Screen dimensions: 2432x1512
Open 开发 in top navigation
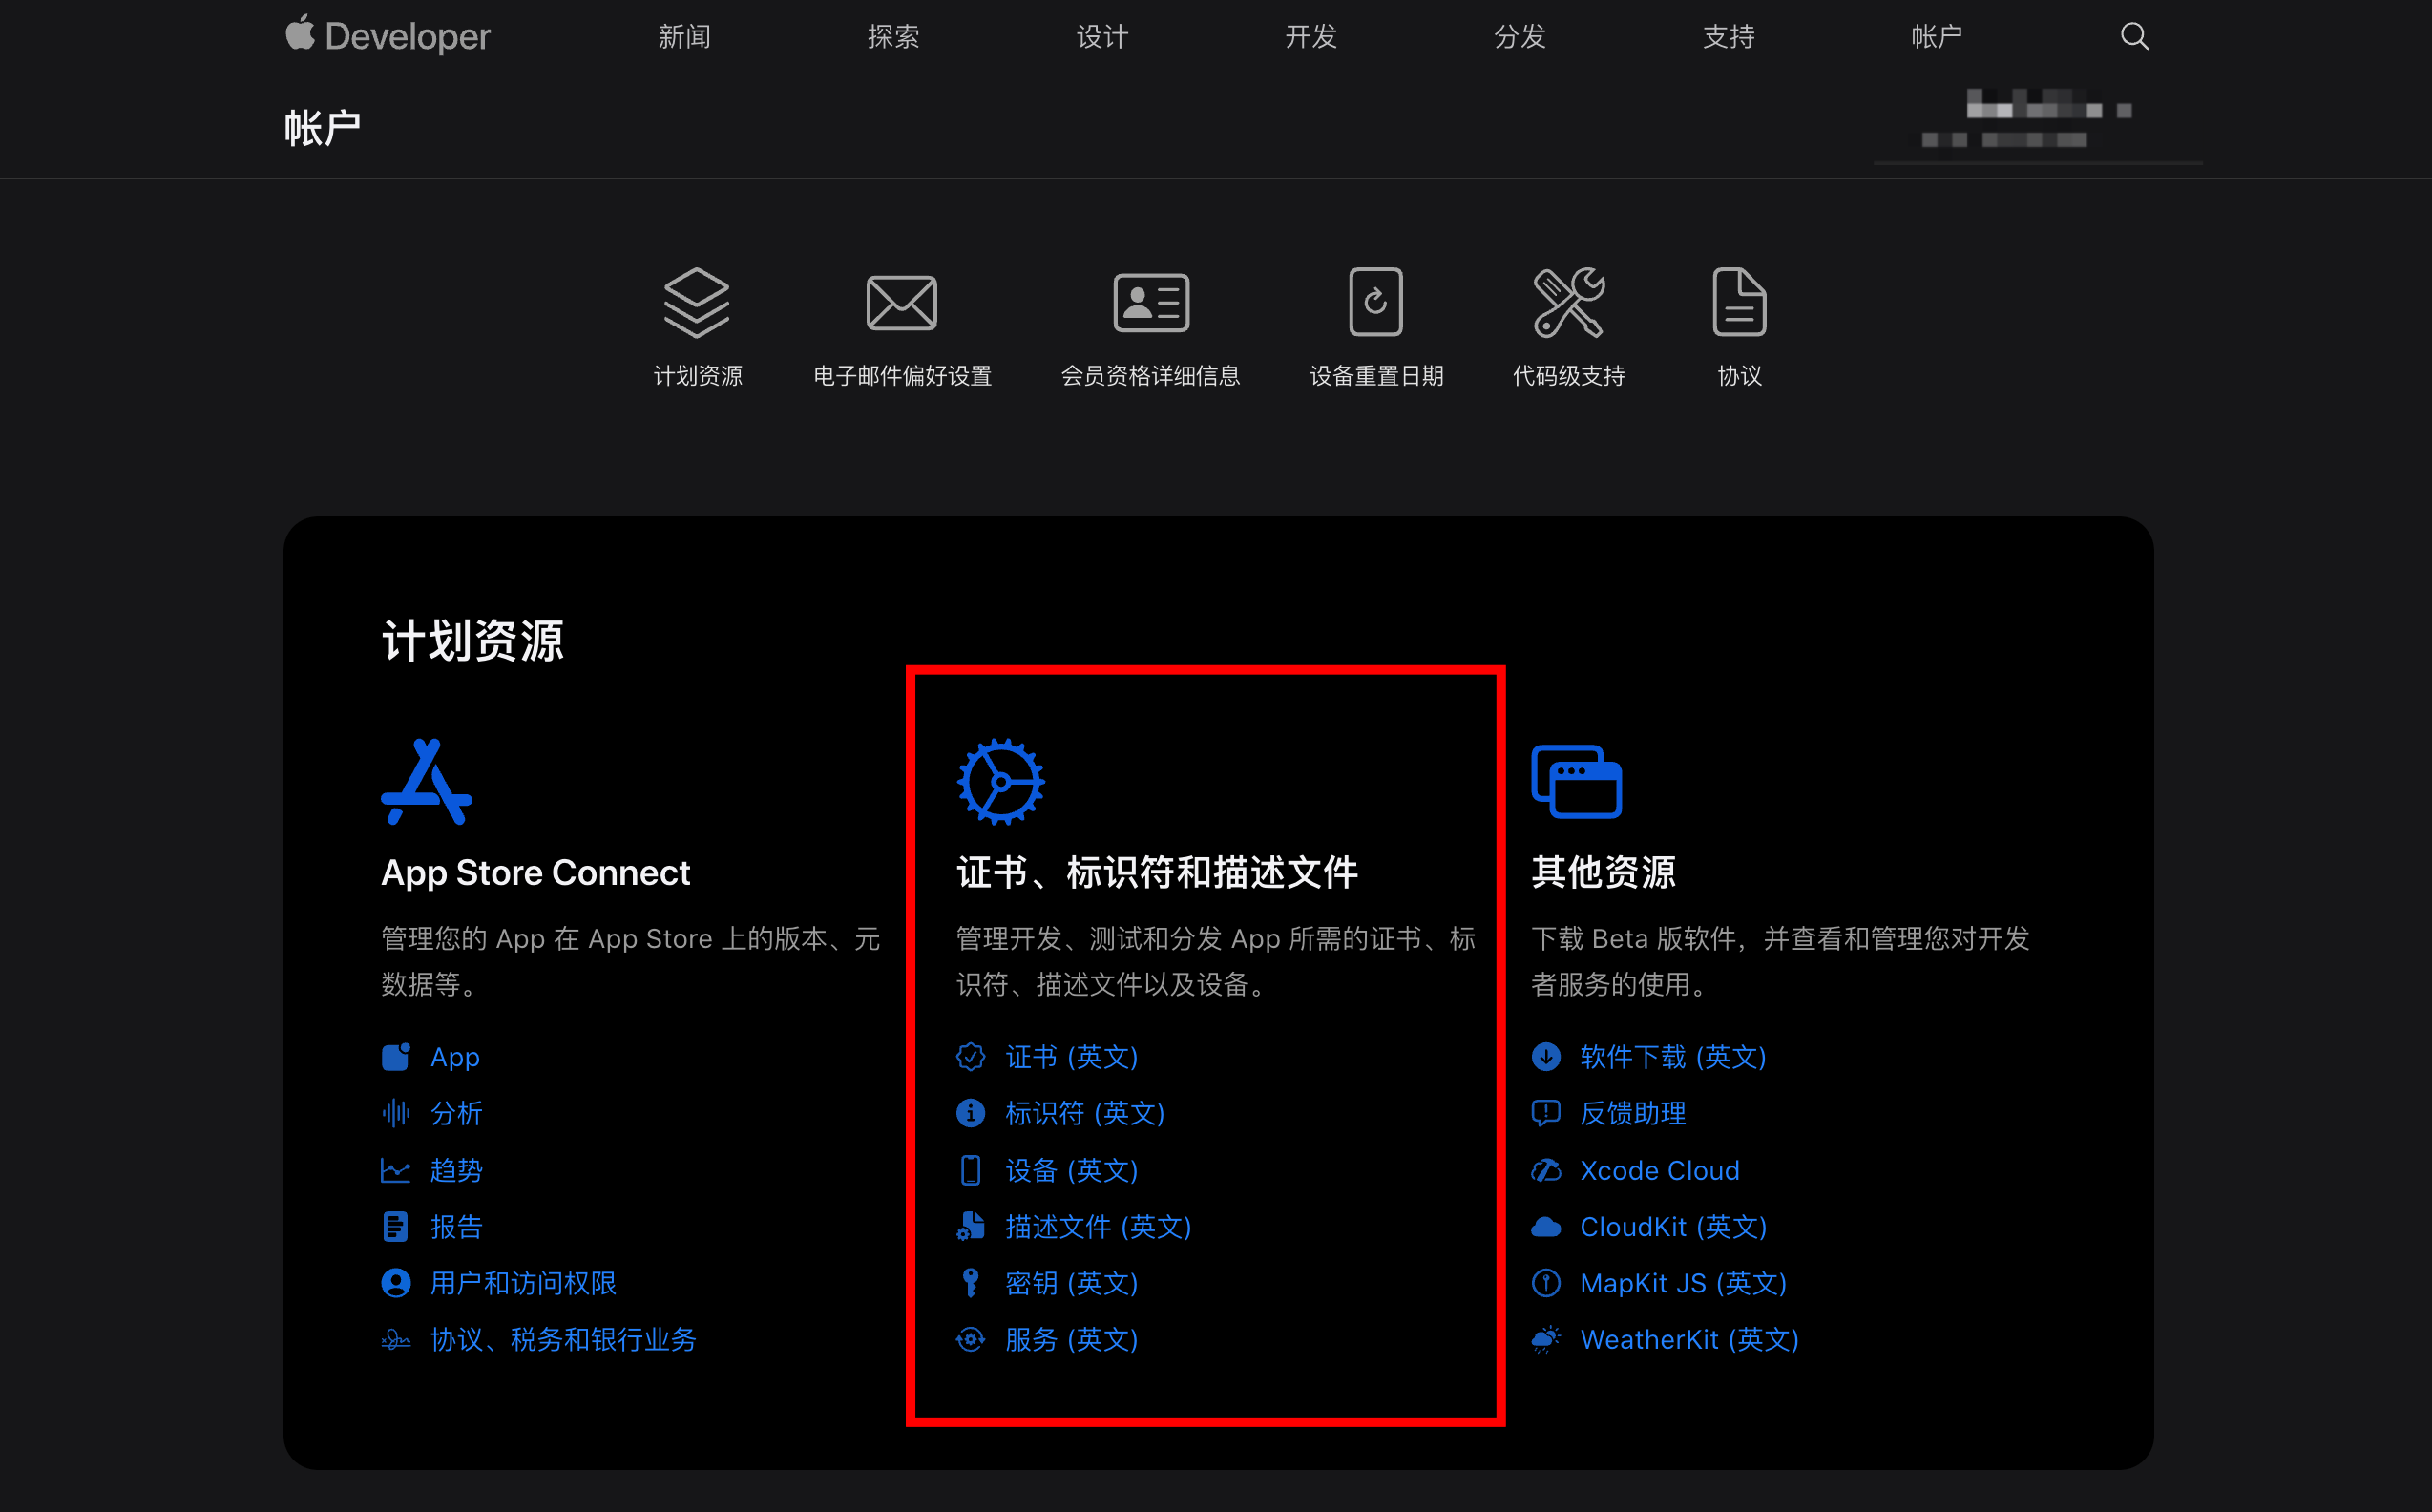[x=1311, y=37]
